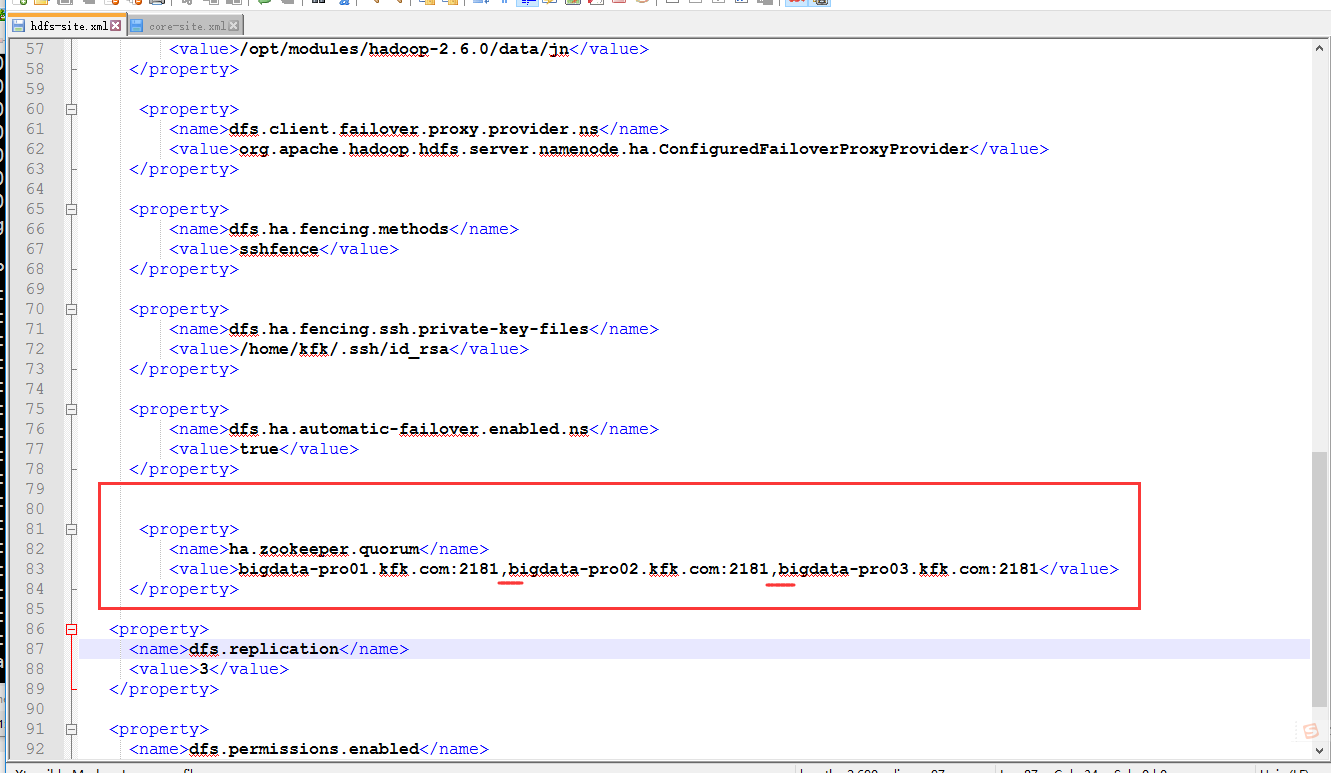Viewport: 1331px width, 773px height.
Task: Click the /opt/modules/hadoop-2.6.0/data/jn value text
Action: tap(404, 49)
